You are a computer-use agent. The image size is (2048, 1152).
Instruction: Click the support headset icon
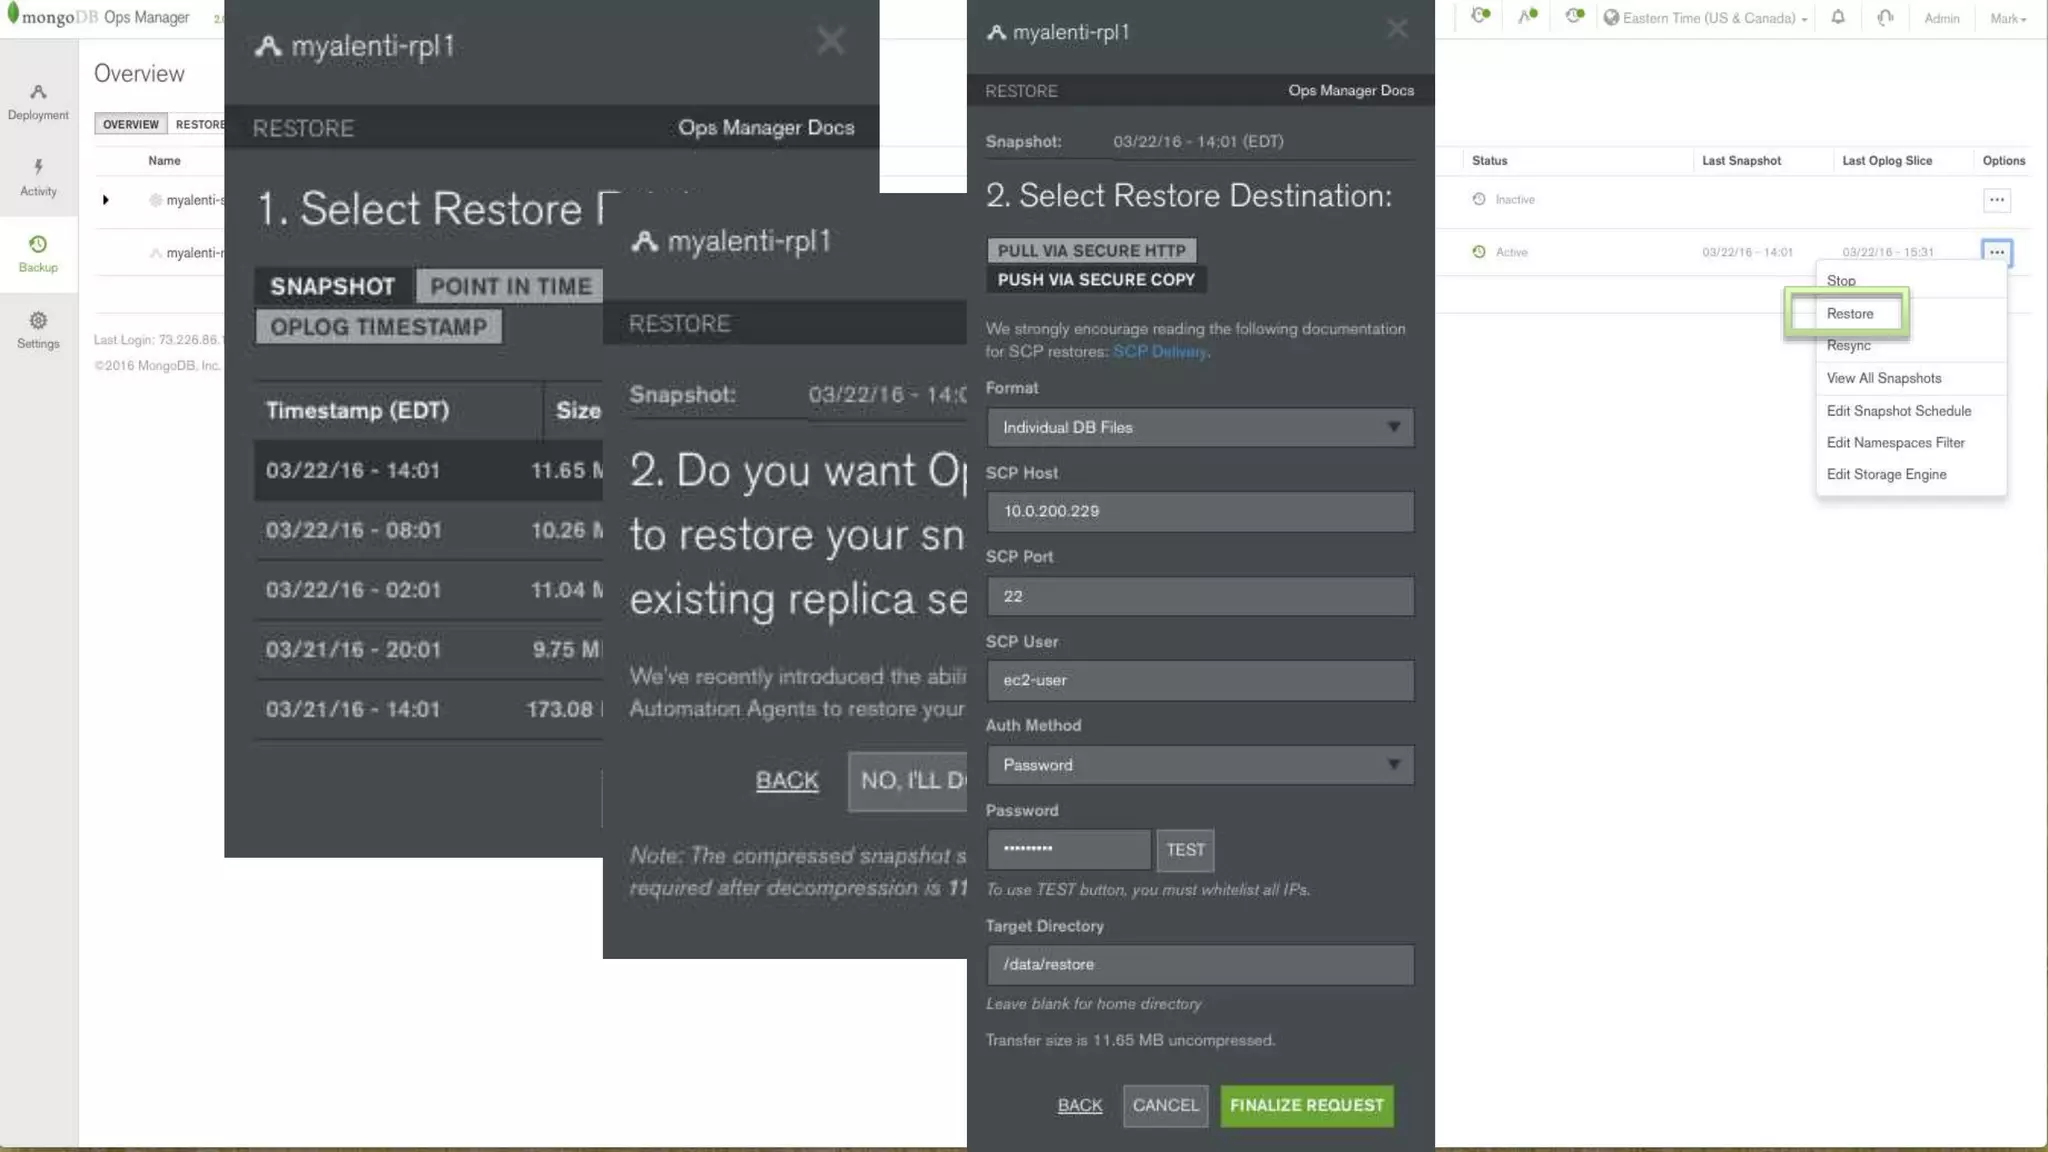pyautogui.click(x=1885, y=17)
